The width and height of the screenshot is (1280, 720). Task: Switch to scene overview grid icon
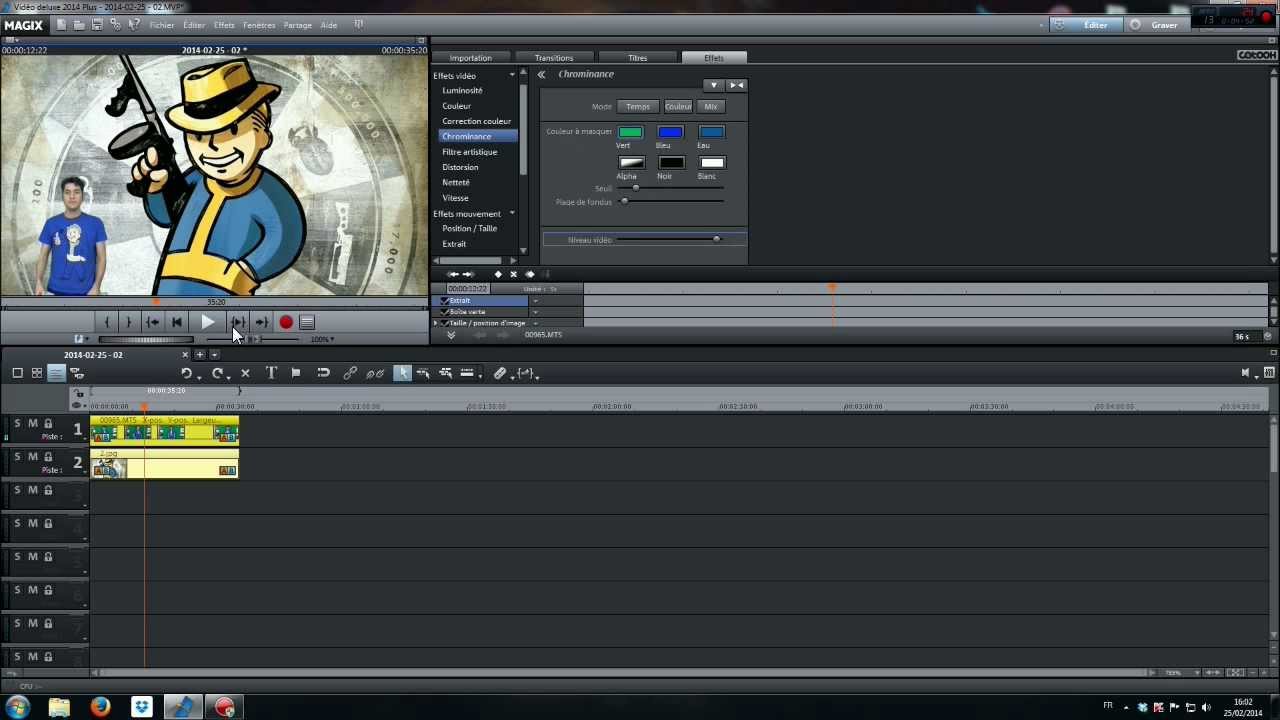pos(37,373)
